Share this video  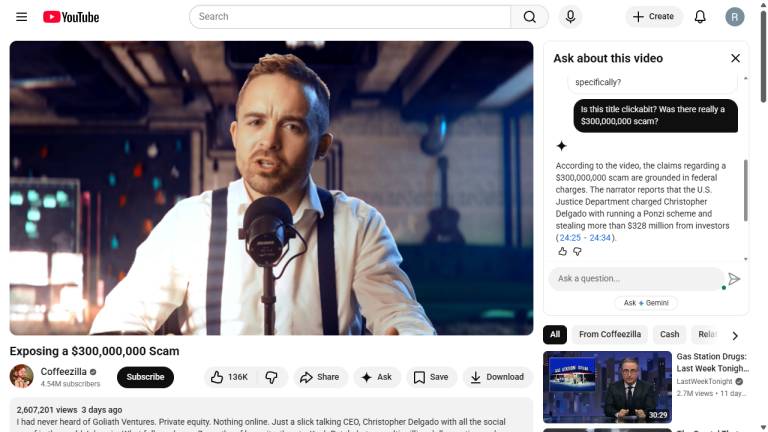(x=320, y=377)
